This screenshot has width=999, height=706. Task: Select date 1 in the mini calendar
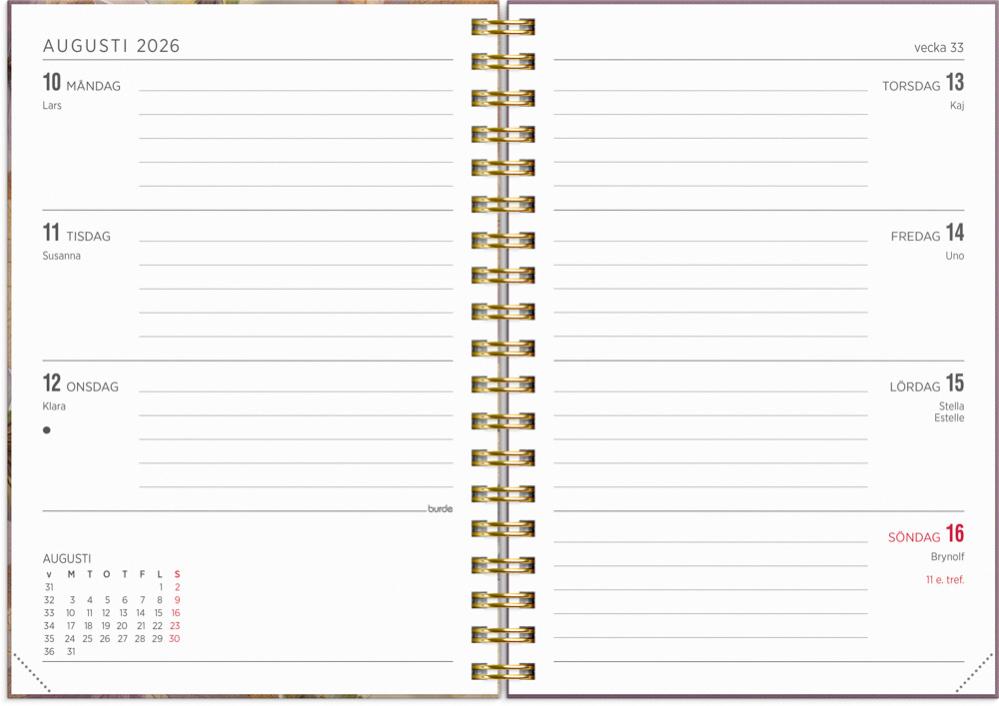(161, 587)
